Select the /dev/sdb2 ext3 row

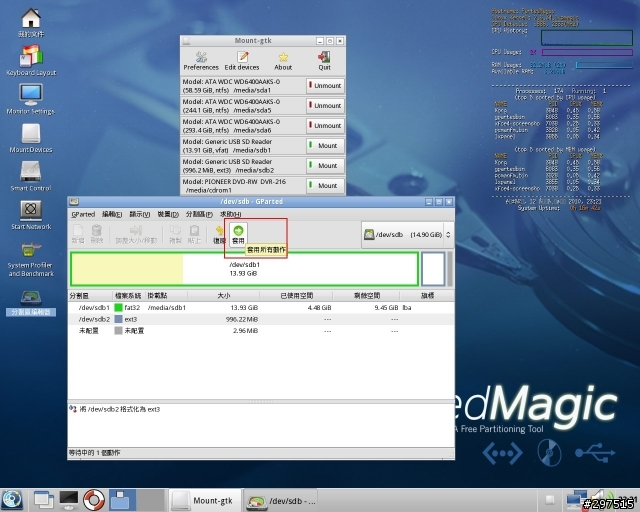pyautogui.click(x=261, y=319)
